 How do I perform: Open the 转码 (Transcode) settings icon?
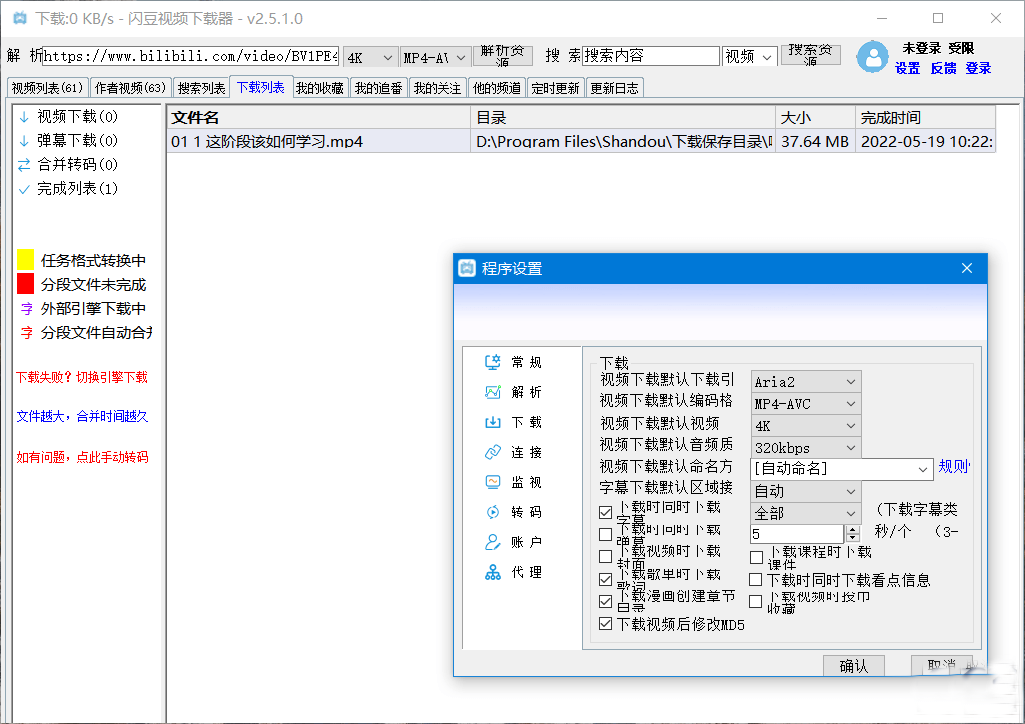pyautogui.click(x=492, y=512)
